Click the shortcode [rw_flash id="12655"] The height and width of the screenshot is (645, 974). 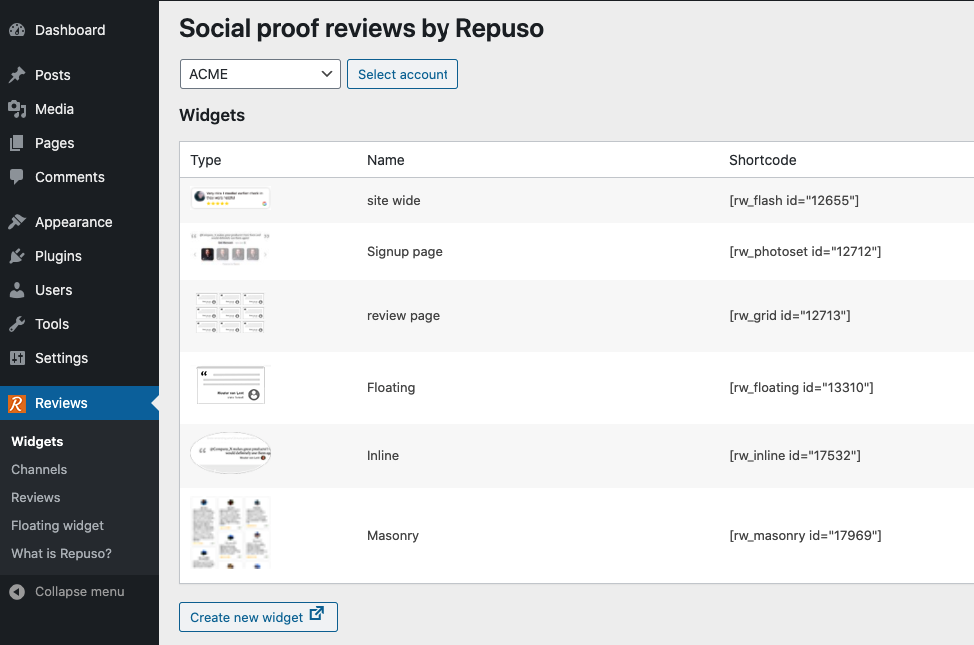(794, 201)
